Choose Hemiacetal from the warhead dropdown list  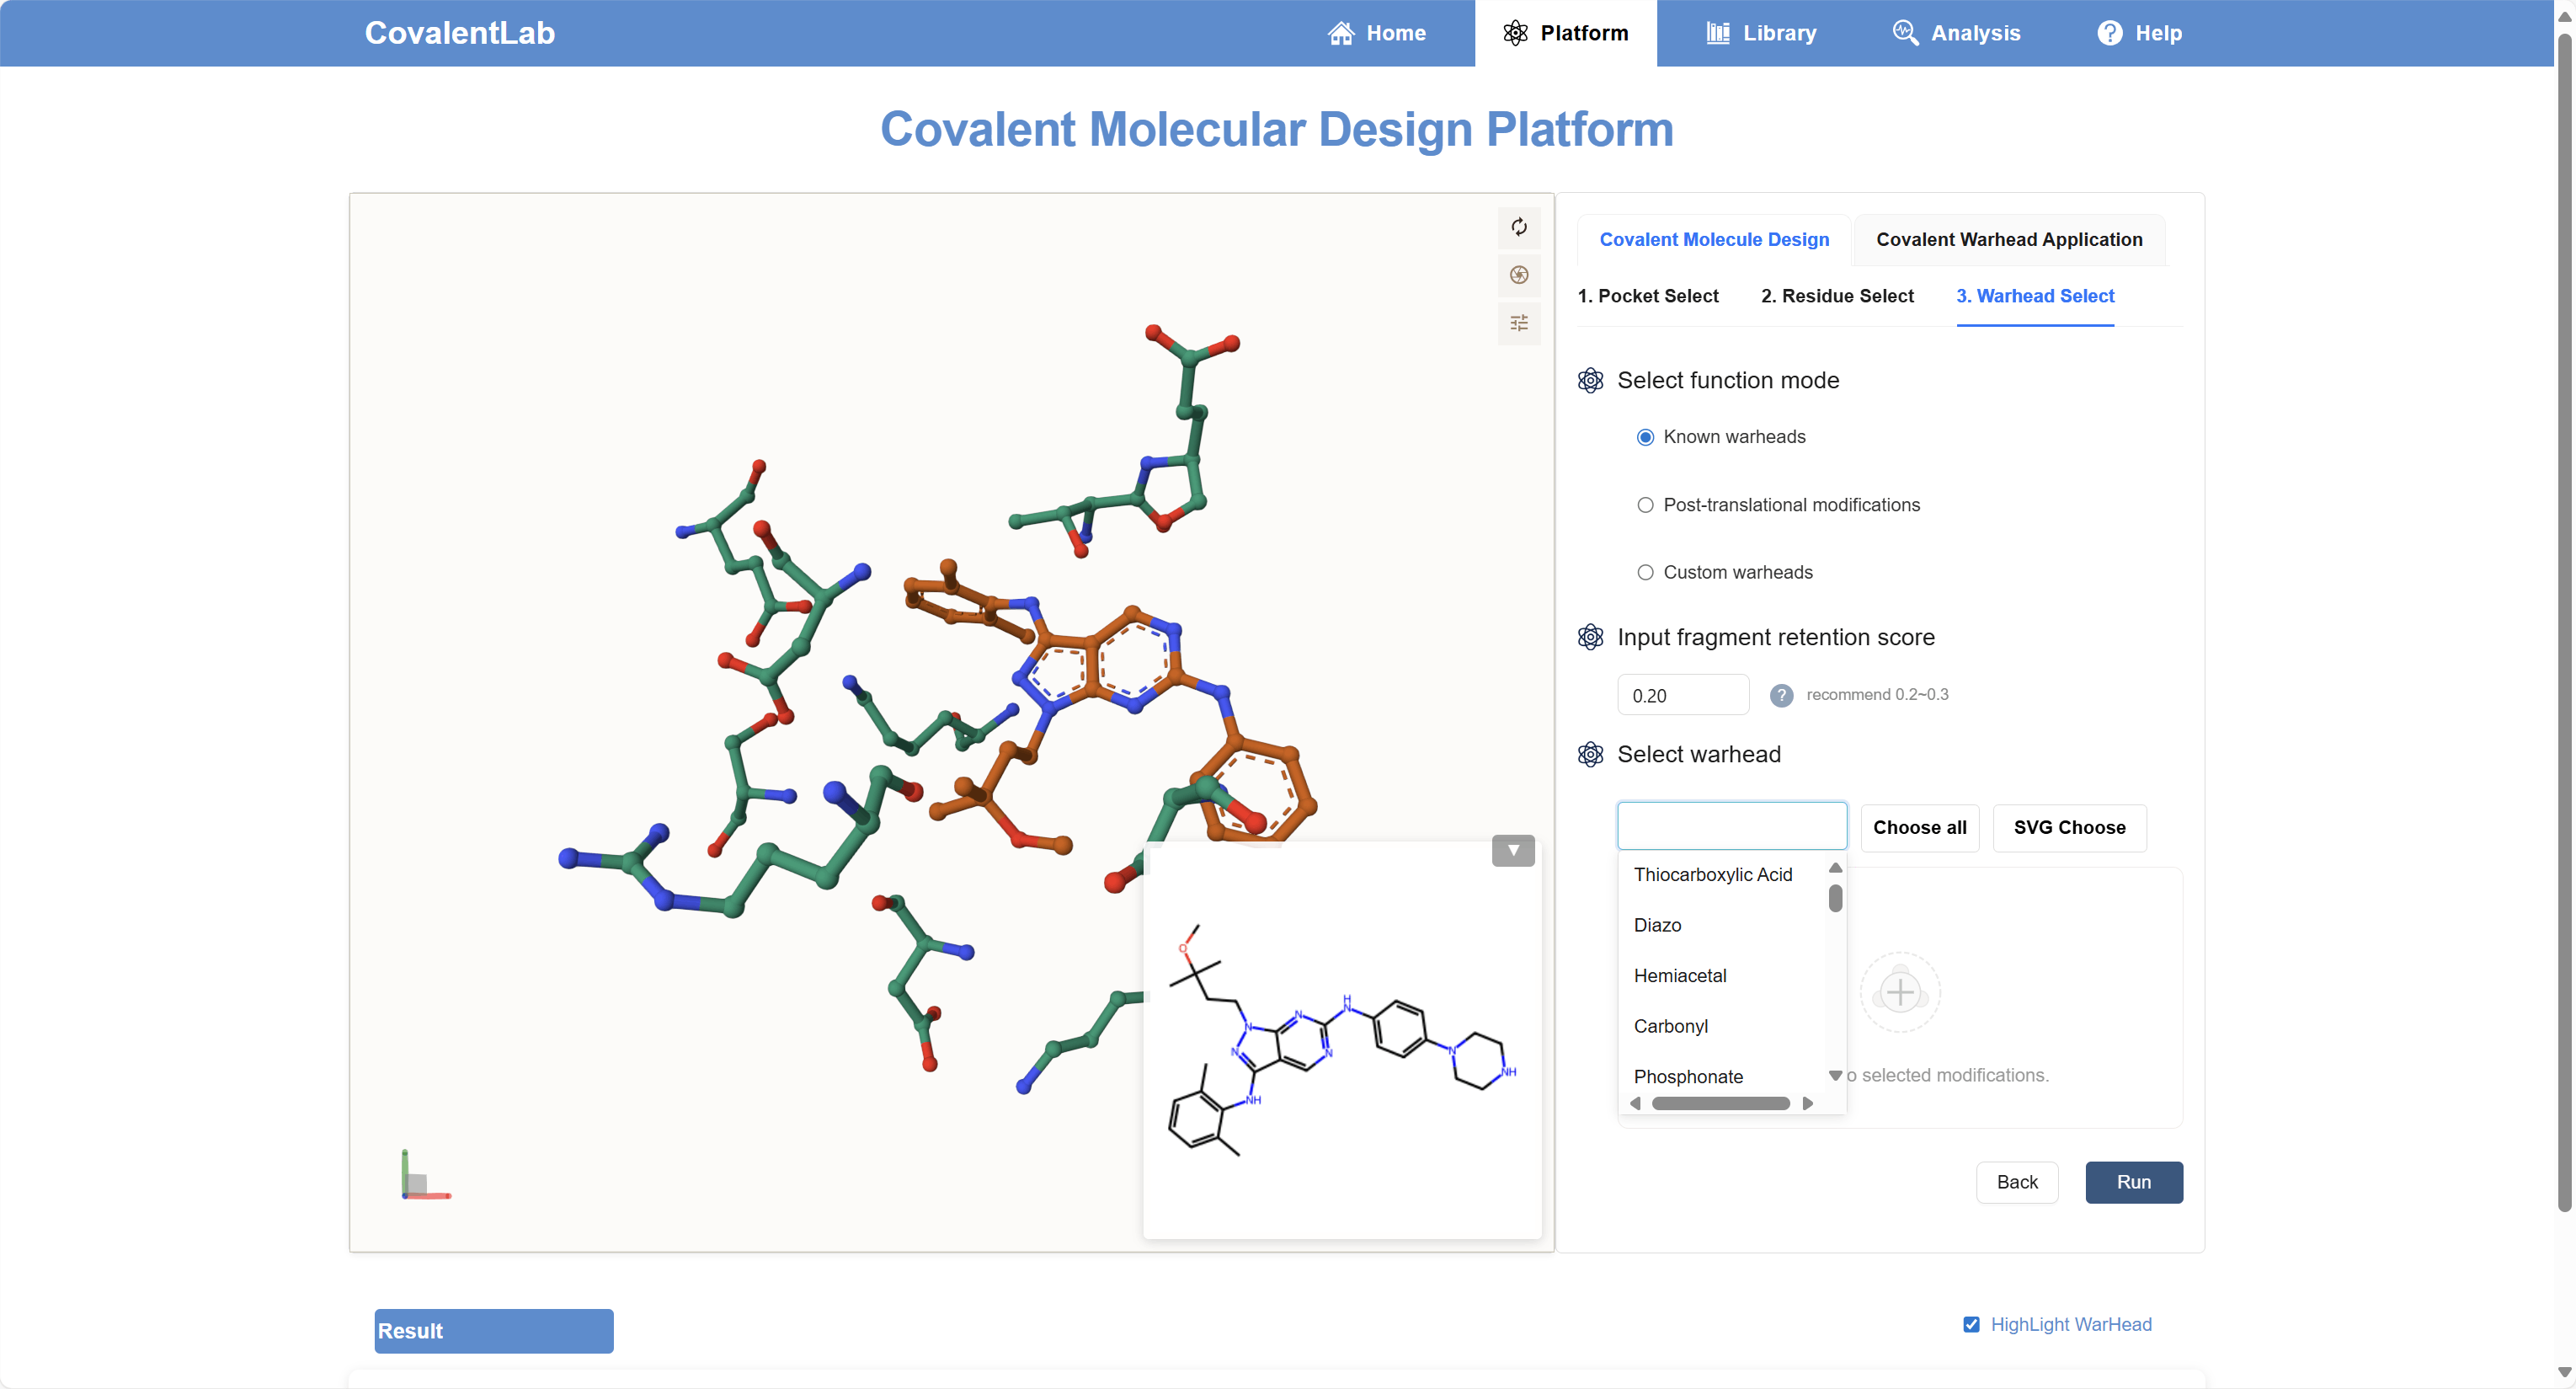[x=1679, y=975]
